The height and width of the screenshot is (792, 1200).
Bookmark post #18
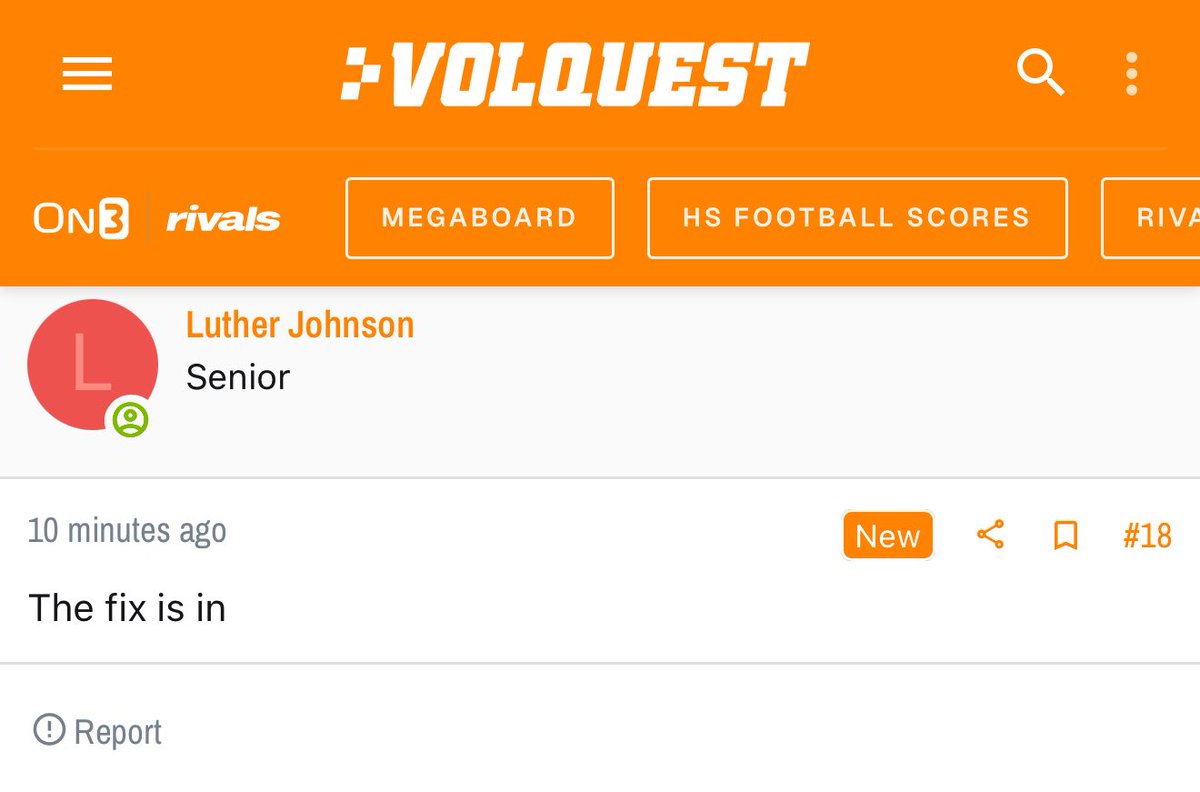[1066, 536]
